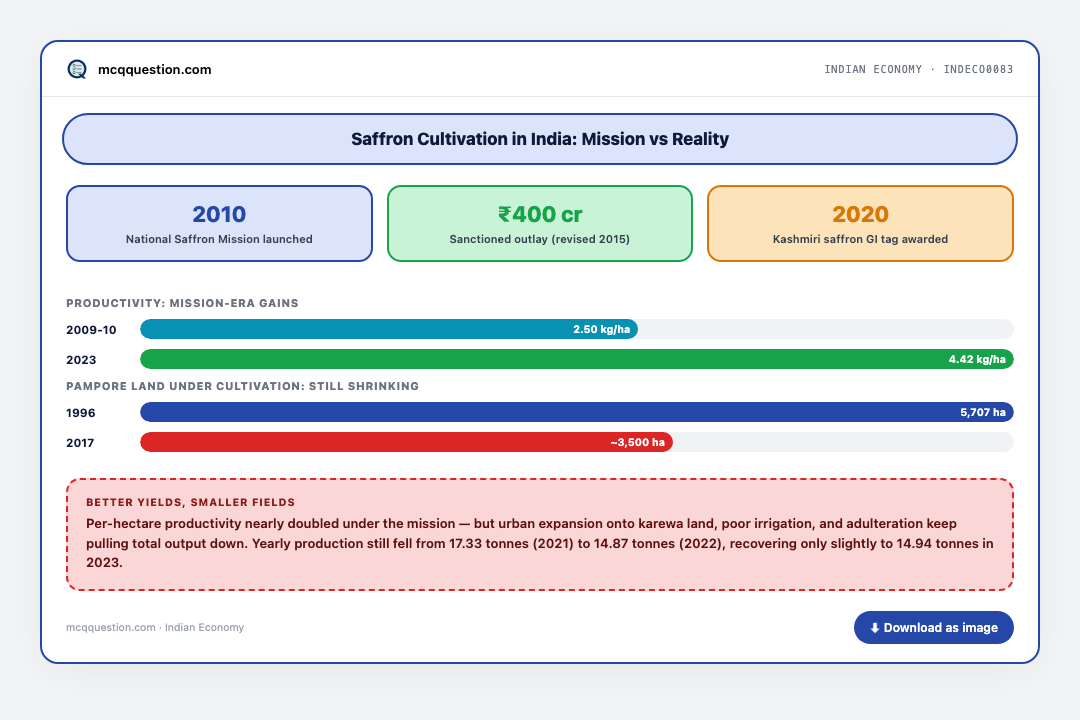Click the Sanctioned outlay (revised 2015) caption
Image resolution: width=1080 pixels, height=720 pixels.
(539, 239)
